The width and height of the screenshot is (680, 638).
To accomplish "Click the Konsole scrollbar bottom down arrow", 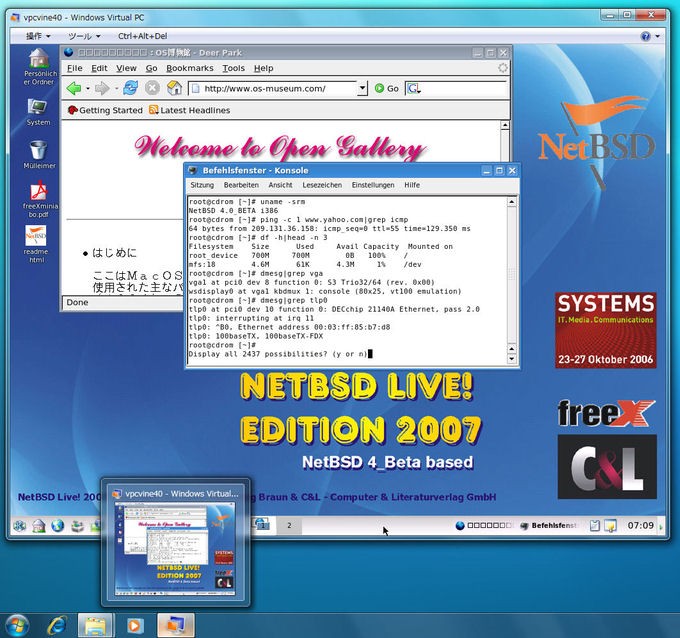I will click(512, 359).
